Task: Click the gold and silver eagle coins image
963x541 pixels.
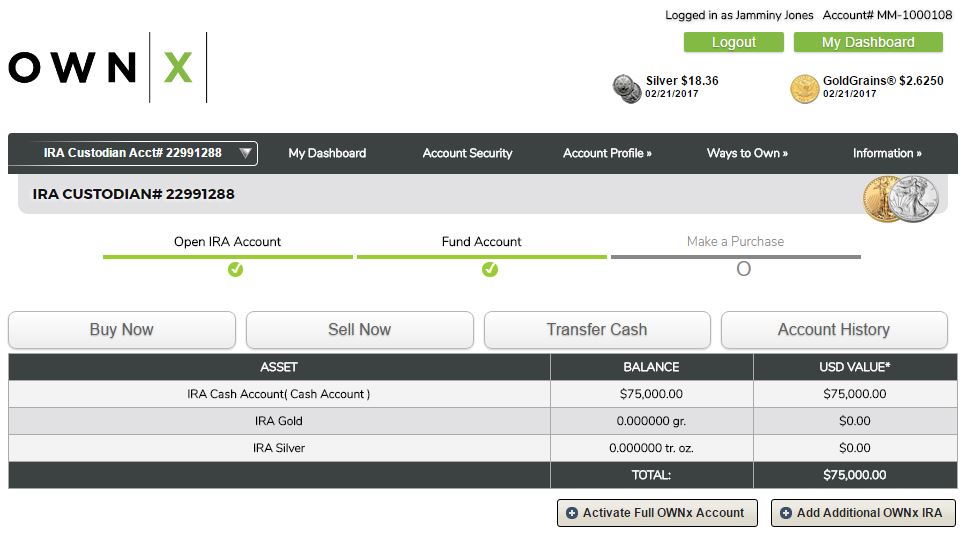Action: [x=901, y=198]
